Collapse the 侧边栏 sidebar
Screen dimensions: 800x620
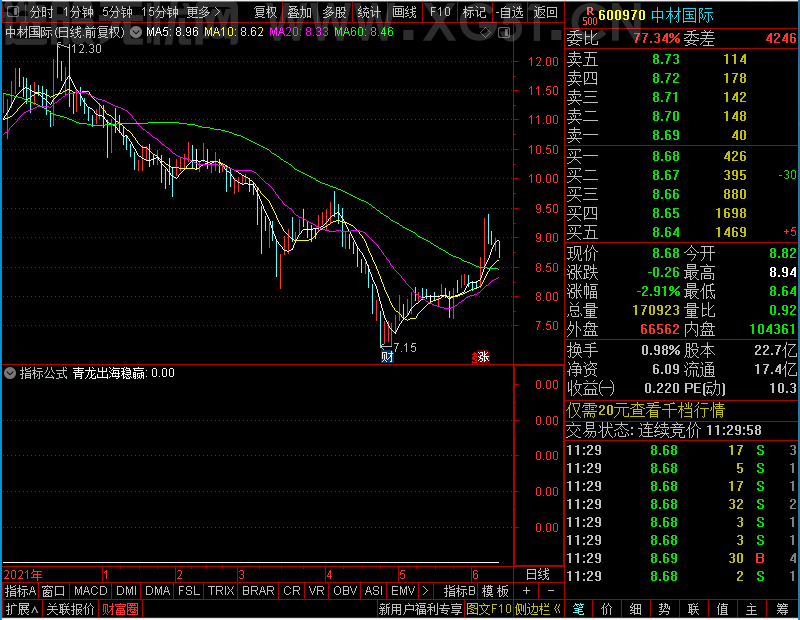[538, 609]
